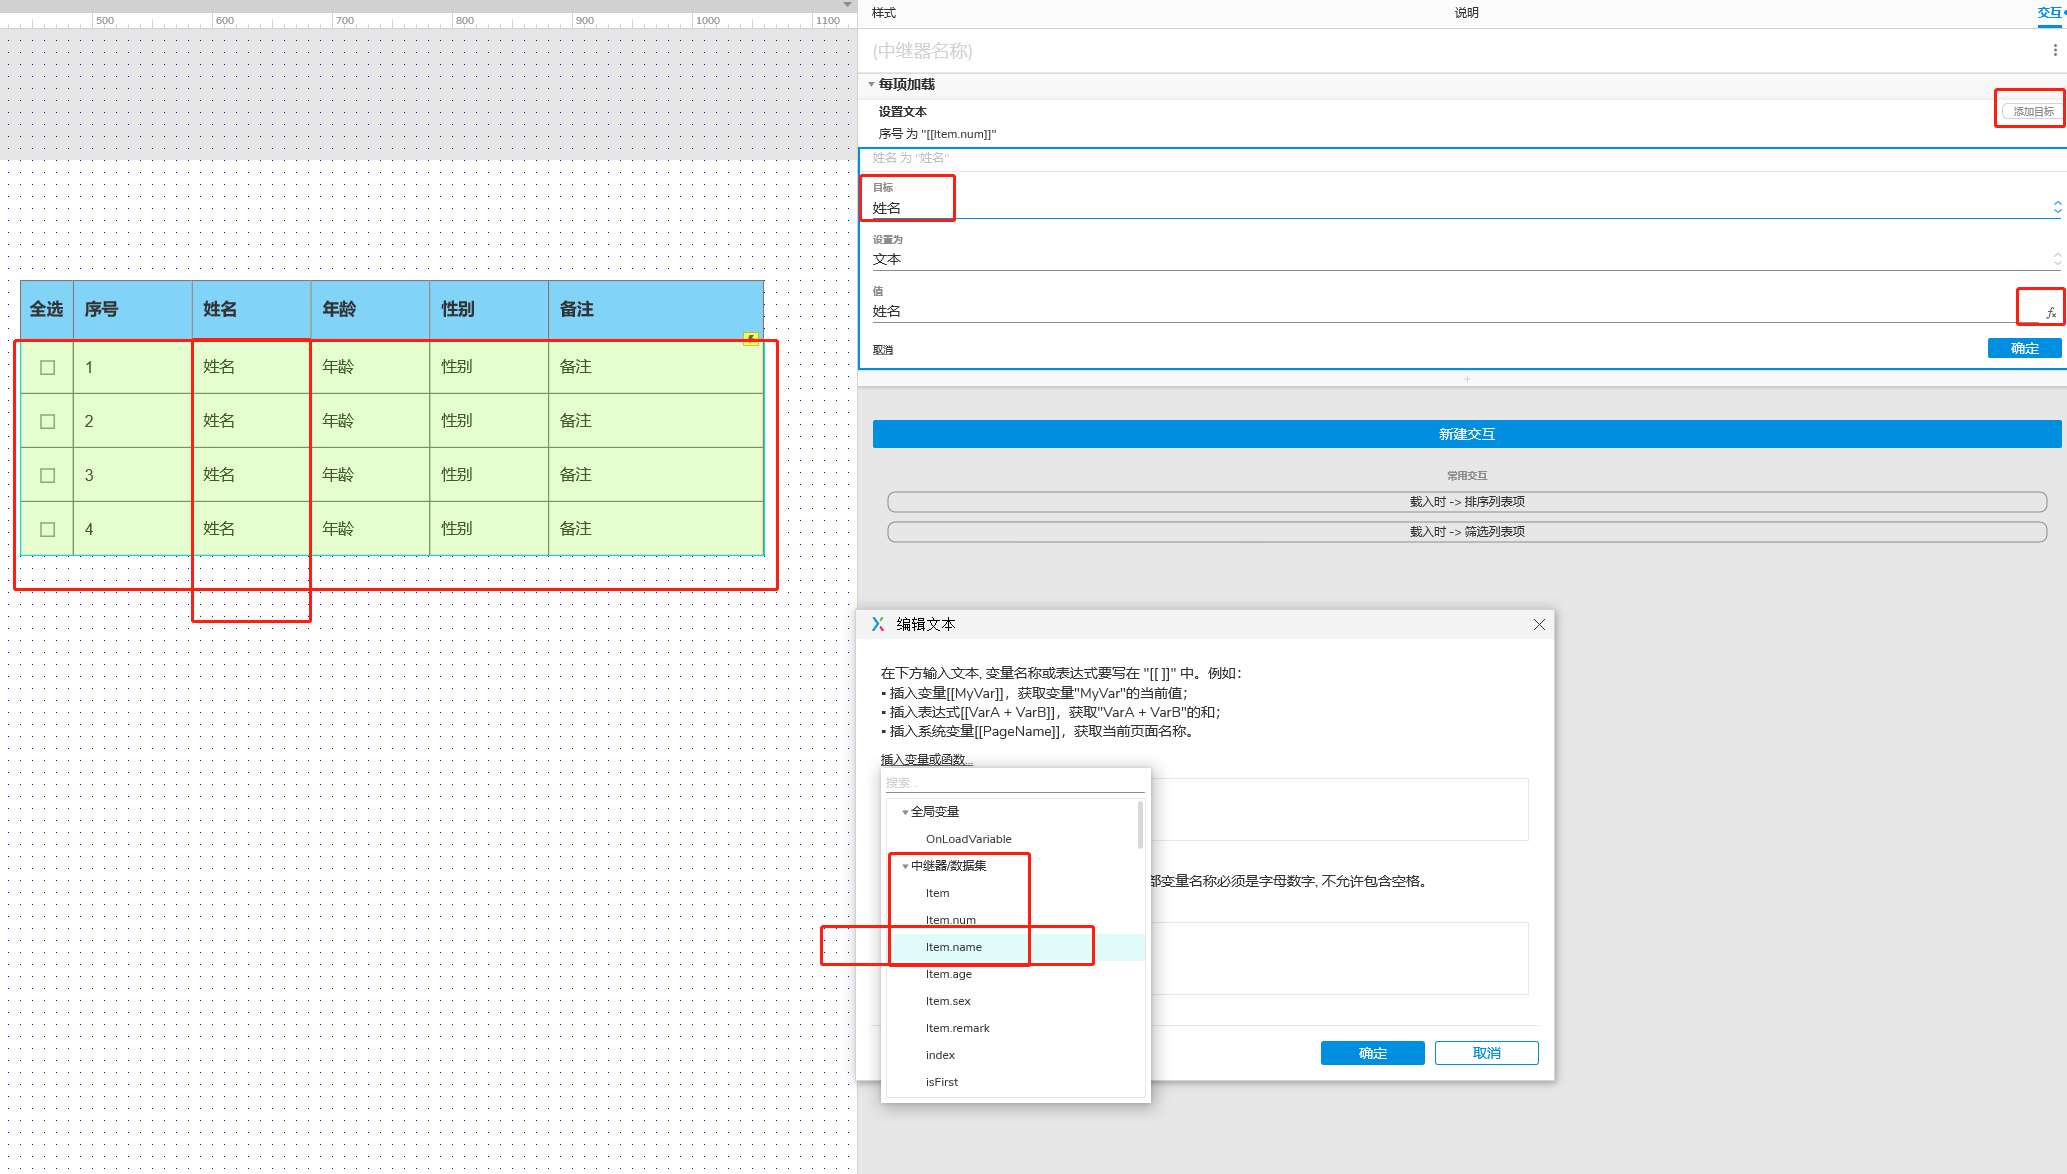2067x1174 pixels.
Task: Click the 序号 header cell
Action: pos(133,310)
